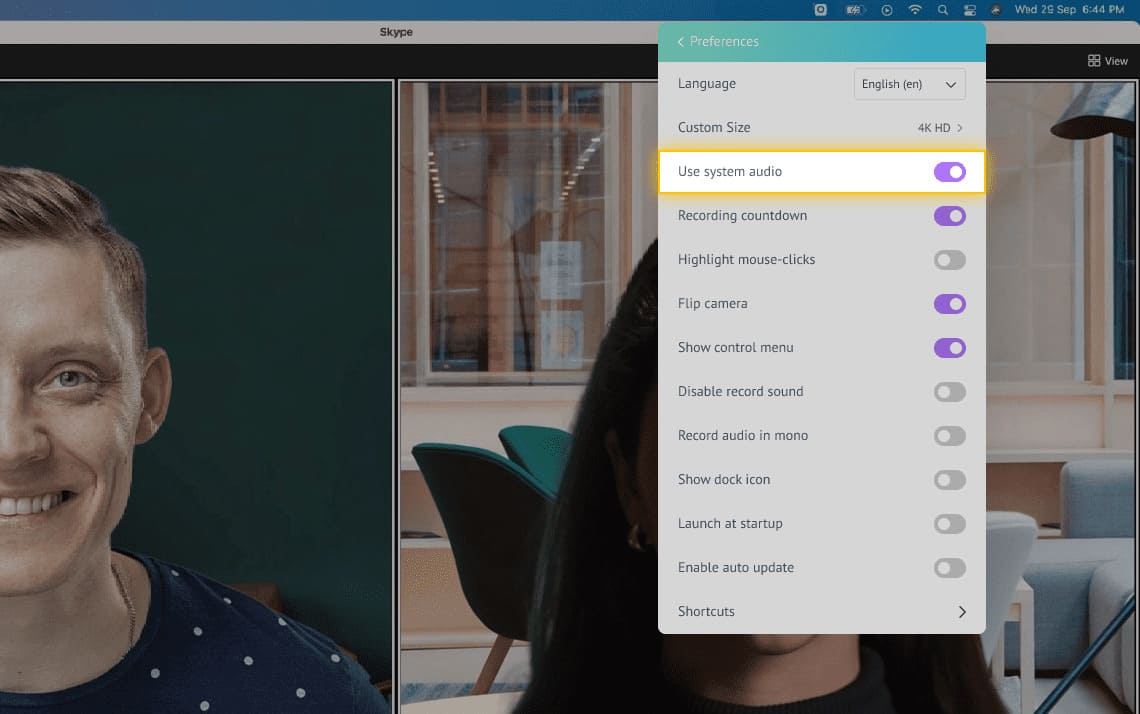The image size is (1140, 714).
Task: Open the Language dropdown showing English (en)
Action: point(909,84)
